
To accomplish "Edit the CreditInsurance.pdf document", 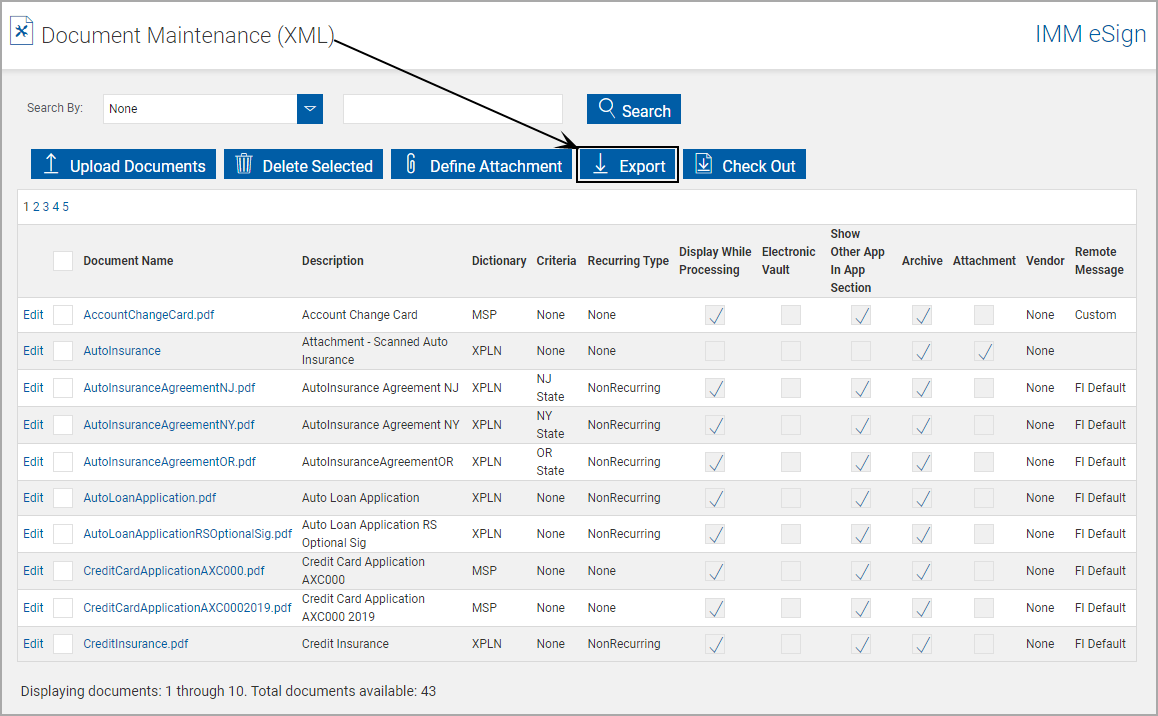I will [x=33, y=643].
